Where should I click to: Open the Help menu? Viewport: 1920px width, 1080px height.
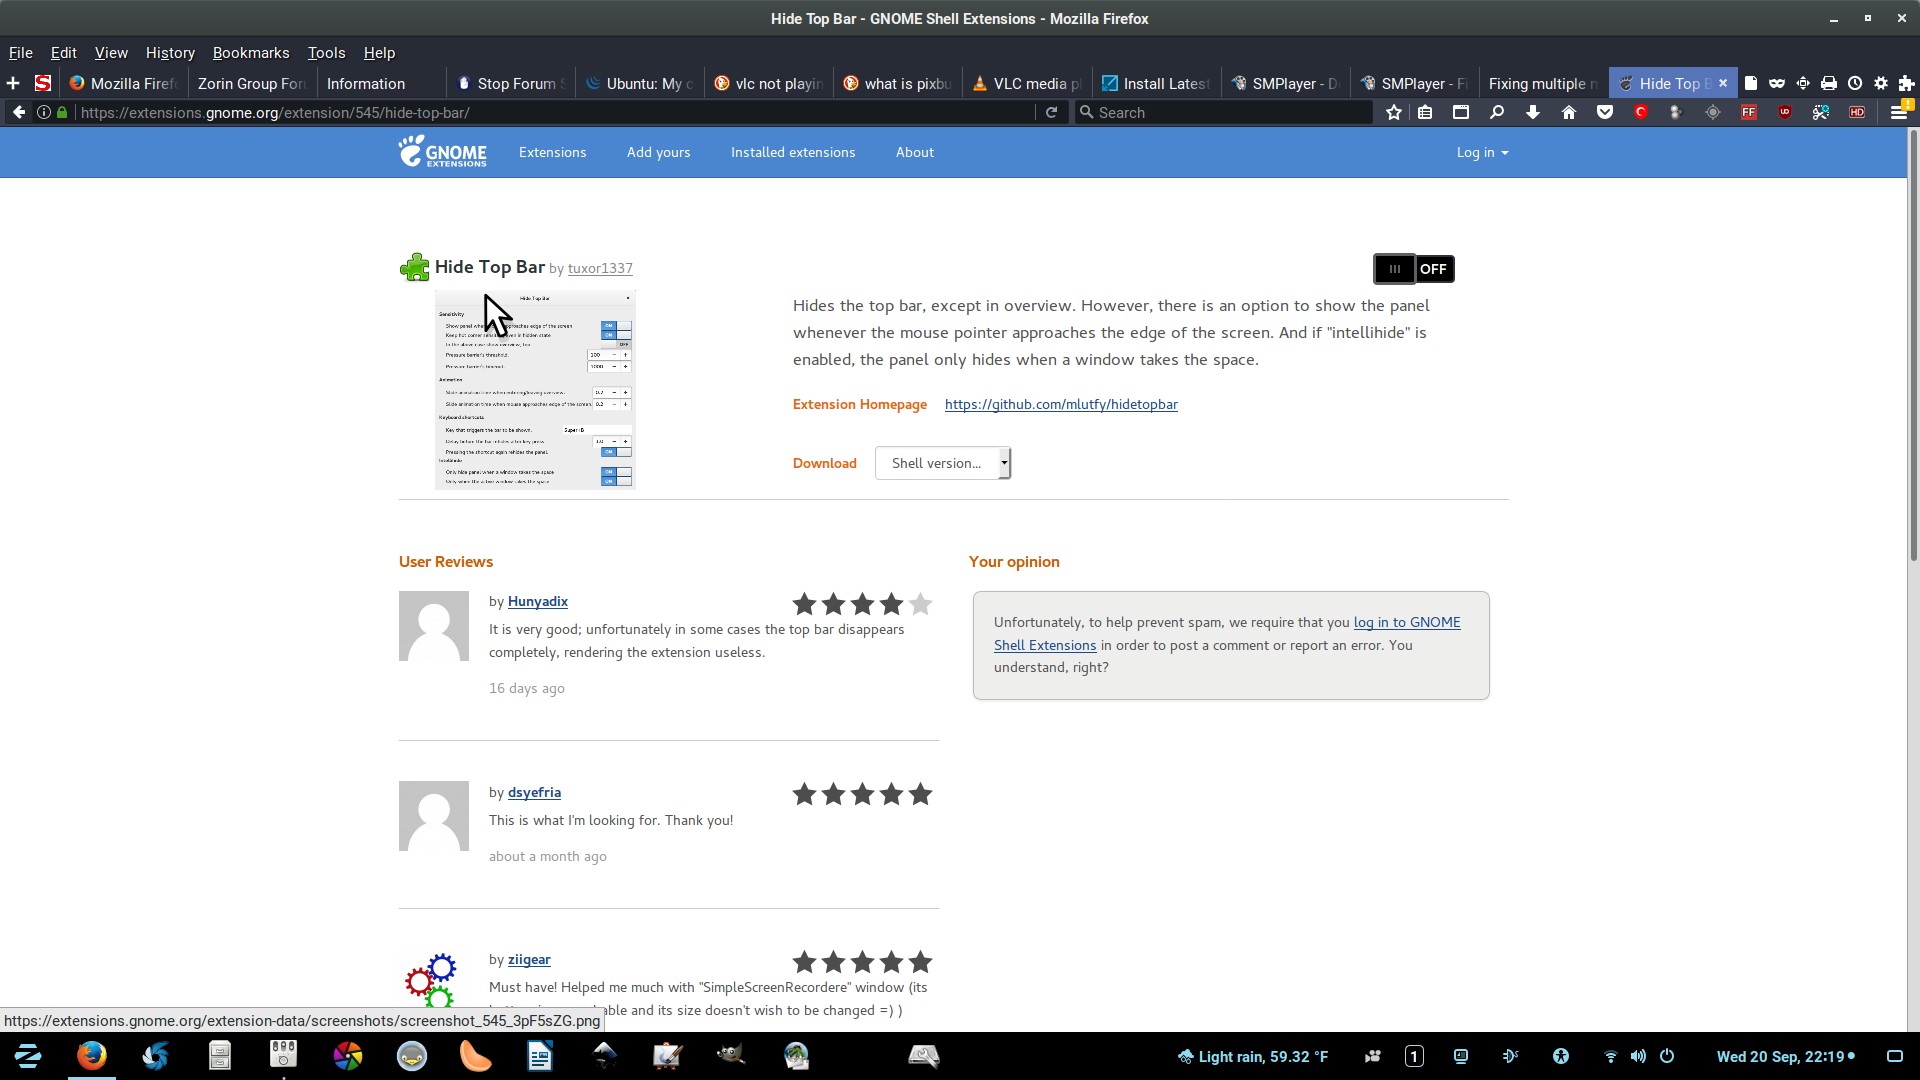click(x=379, y=53)
